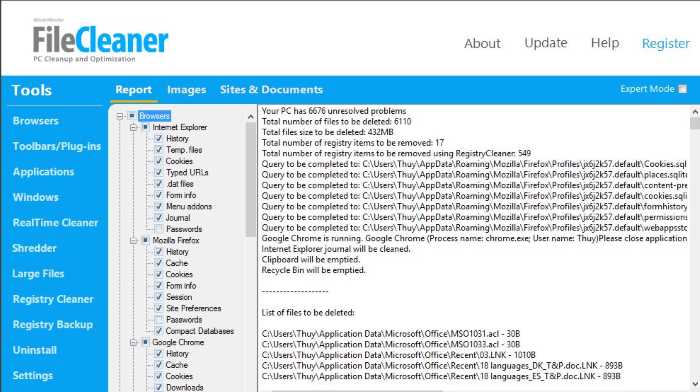Select the Internet Explorer tree label

point(179,127)
